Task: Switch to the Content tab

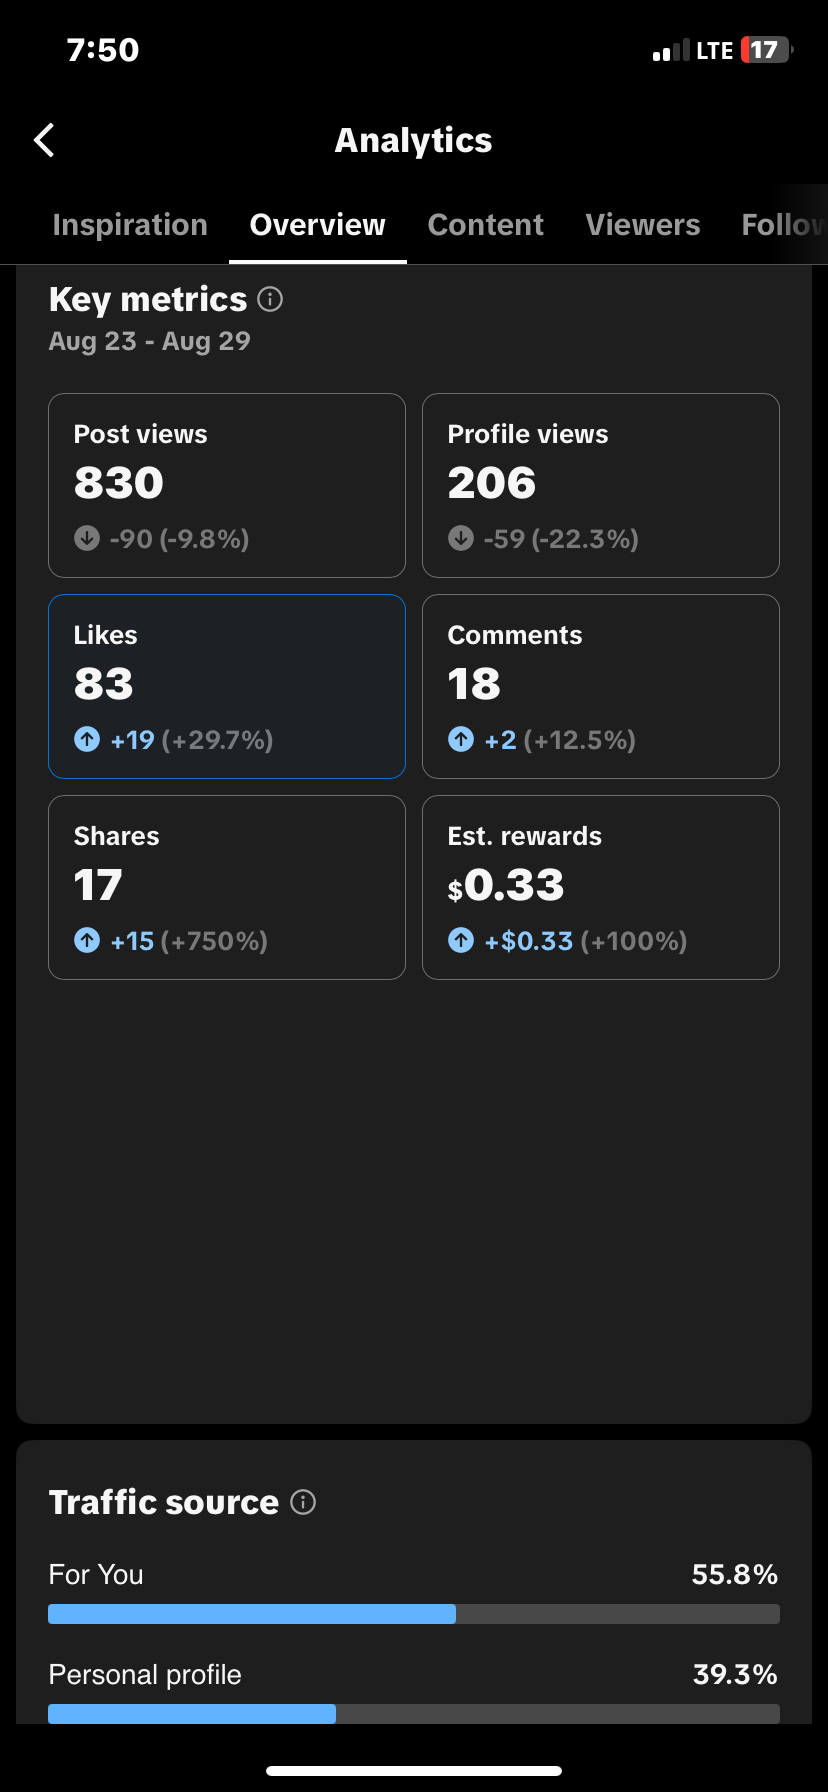Action: [x=486, y=225]
